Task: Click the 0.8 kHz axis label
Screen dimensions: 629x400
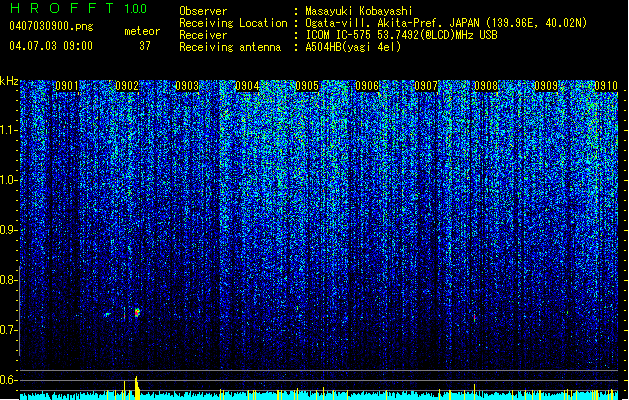Action: pos(8,280)
